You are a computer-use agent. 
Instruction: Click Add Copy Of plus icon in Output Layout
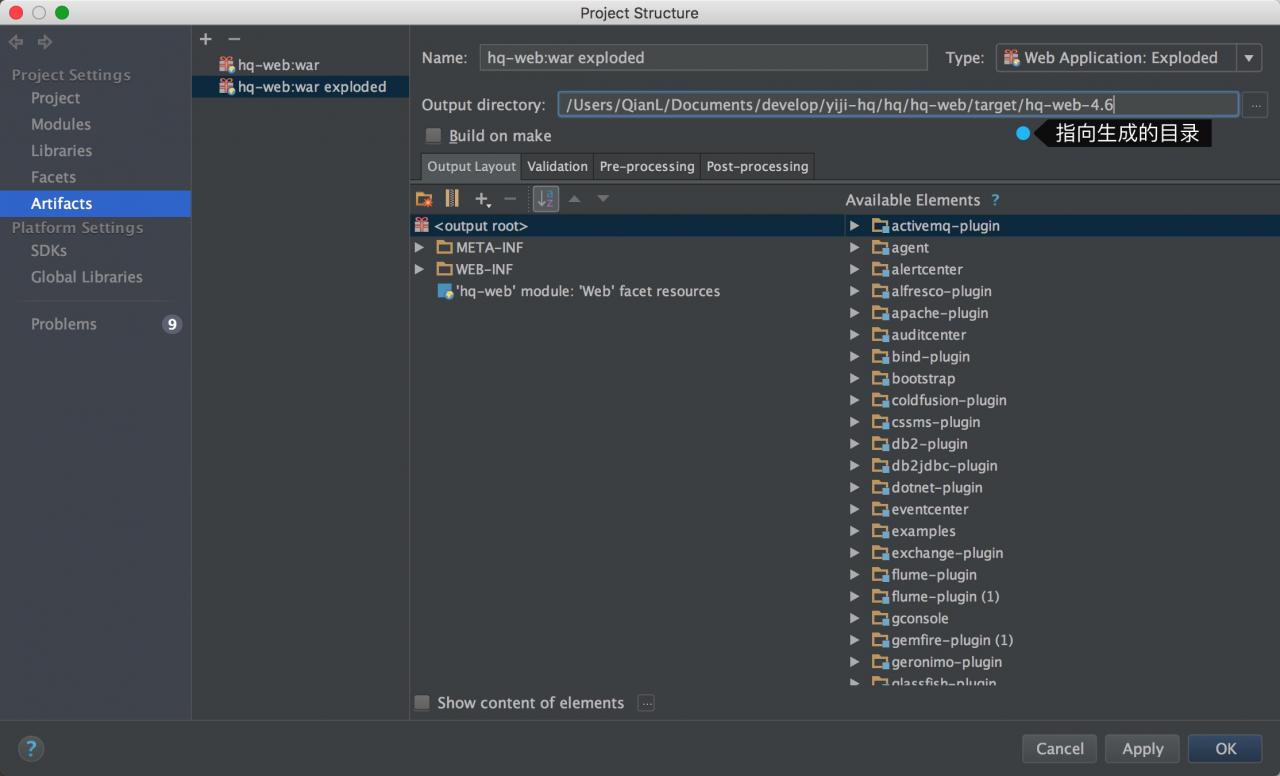482,199
